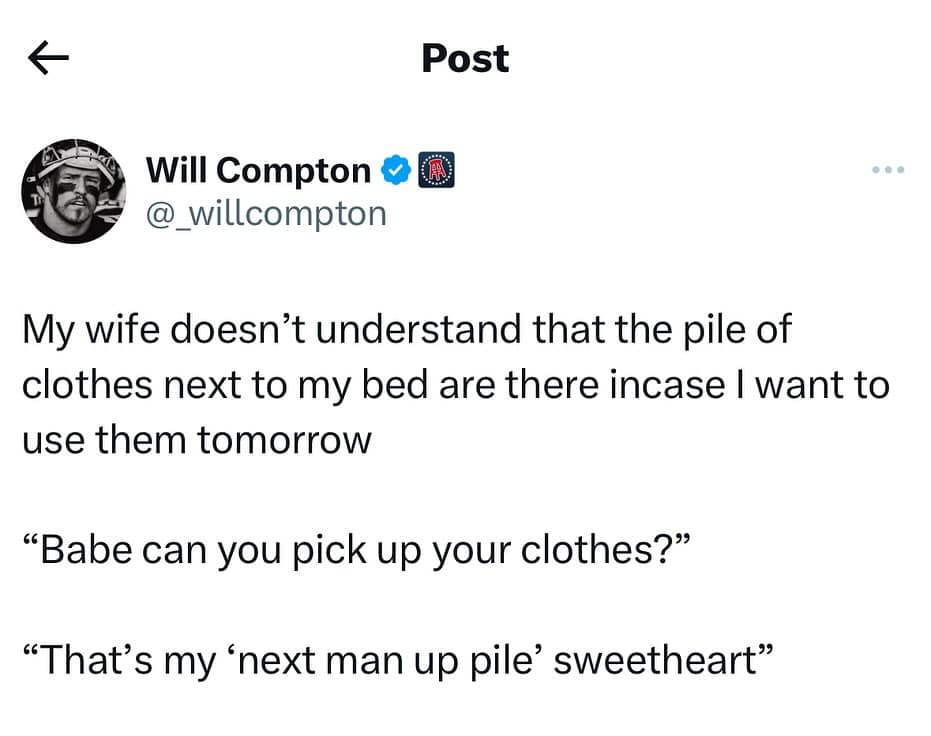Click the Will Compton display name
This screenshot has height=736, width=931.
point(260,170)
